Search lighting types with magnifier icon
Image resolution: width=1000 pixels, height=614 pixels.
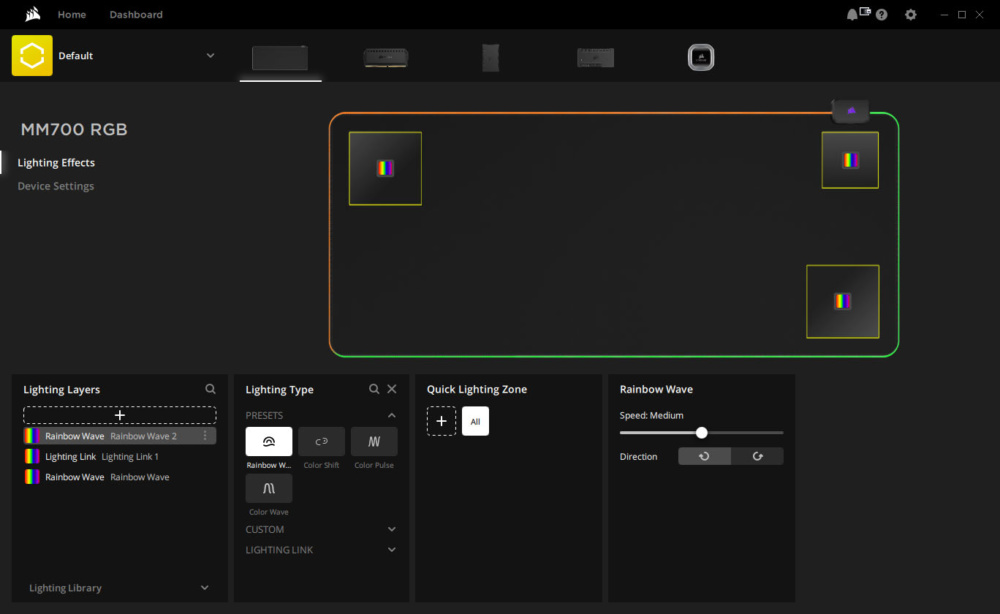click(374, 389)
